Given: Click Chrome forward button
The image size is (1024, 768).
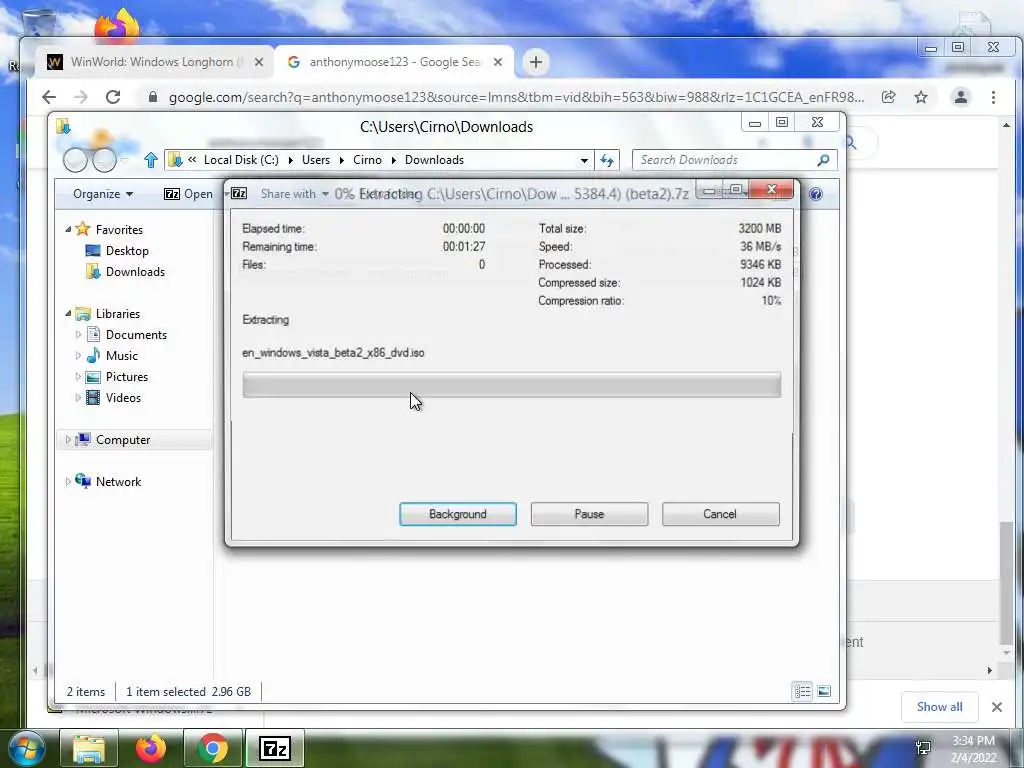Looking at the screenshot, I should pyautogui.click(x=81, y=97).
